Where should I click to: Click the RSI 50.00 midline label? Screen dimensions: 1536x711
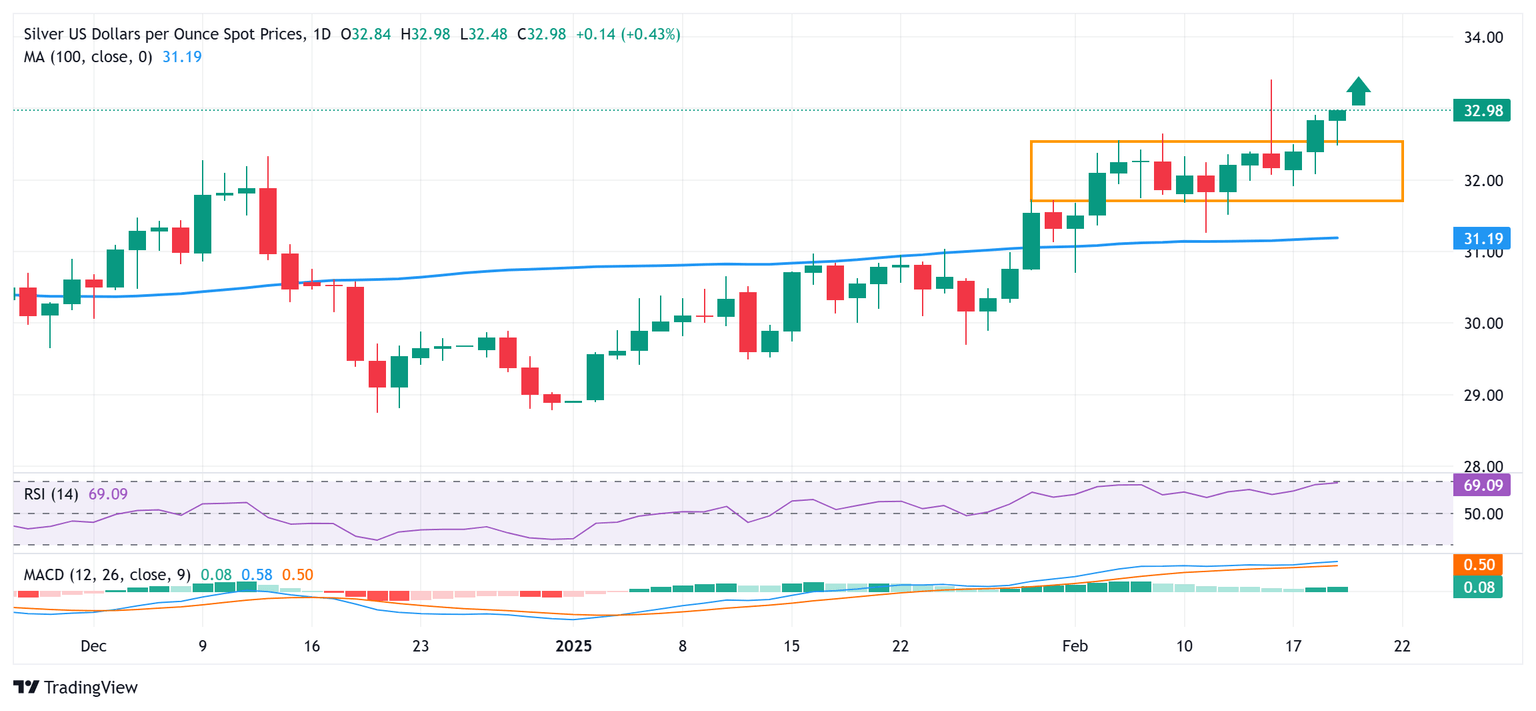[x=1481, y=514]
